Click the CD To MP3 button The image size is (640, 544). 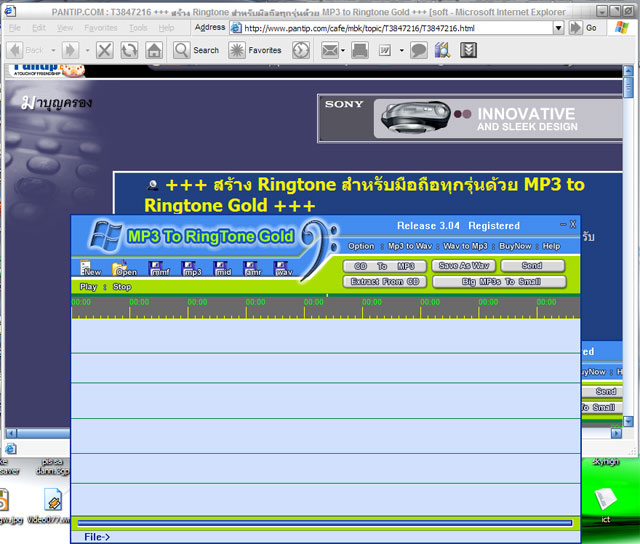click(384, 266)
